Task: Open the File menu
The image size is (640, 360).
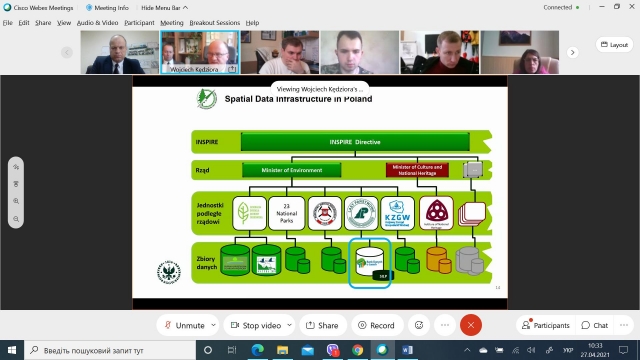Action: (8, 23)
